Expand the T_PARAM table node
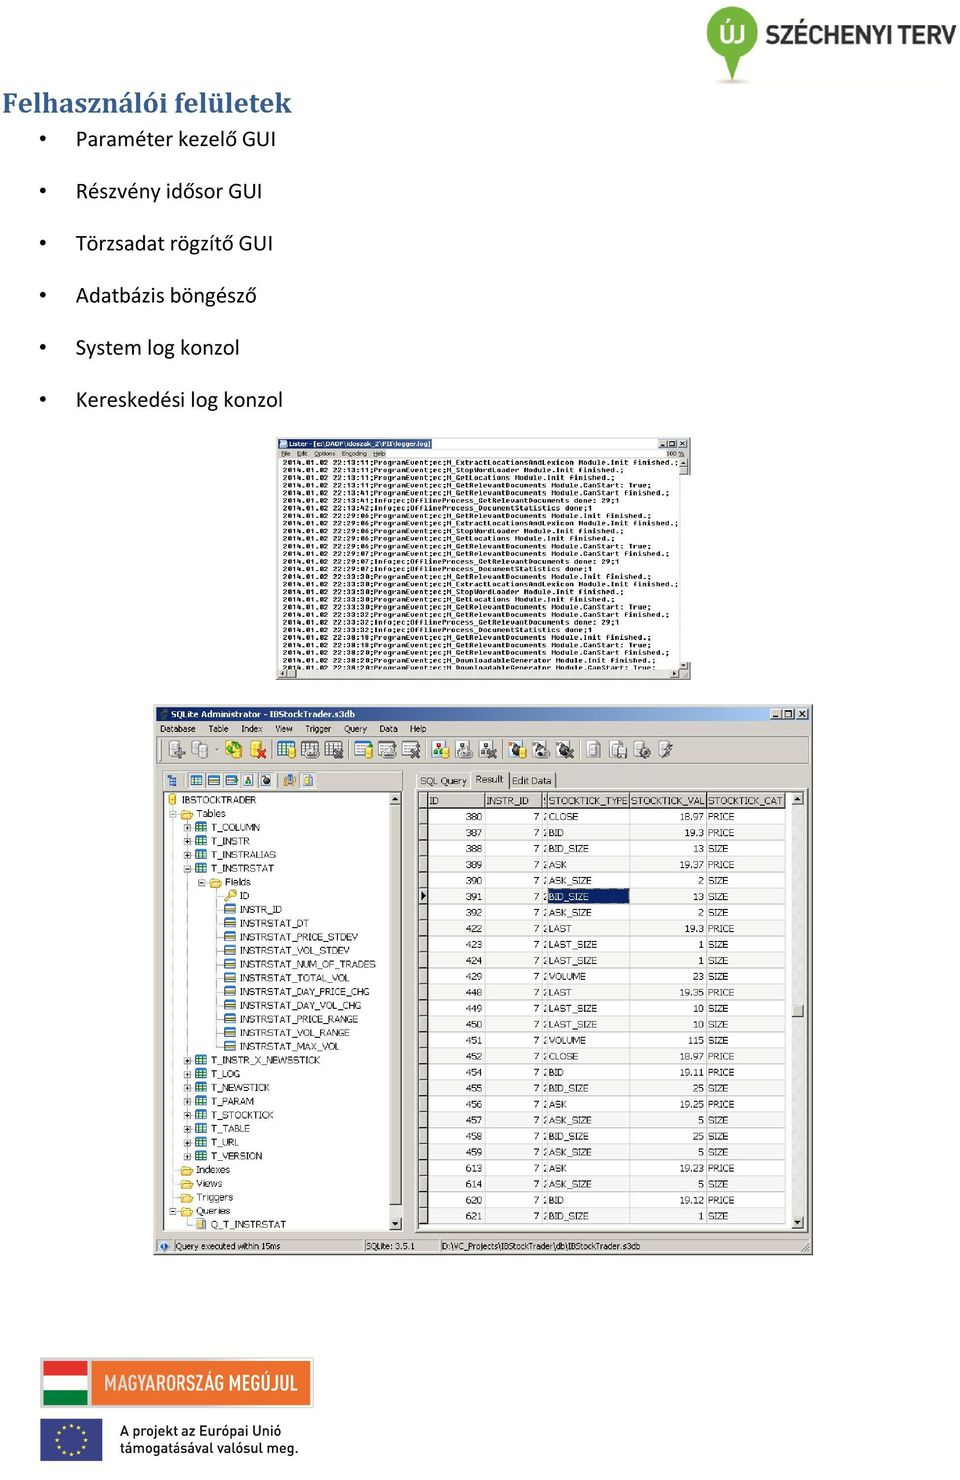Image resolution: width=960 pixels, height=1480 pixels. pyautogui.click(x=187, y=1101)
